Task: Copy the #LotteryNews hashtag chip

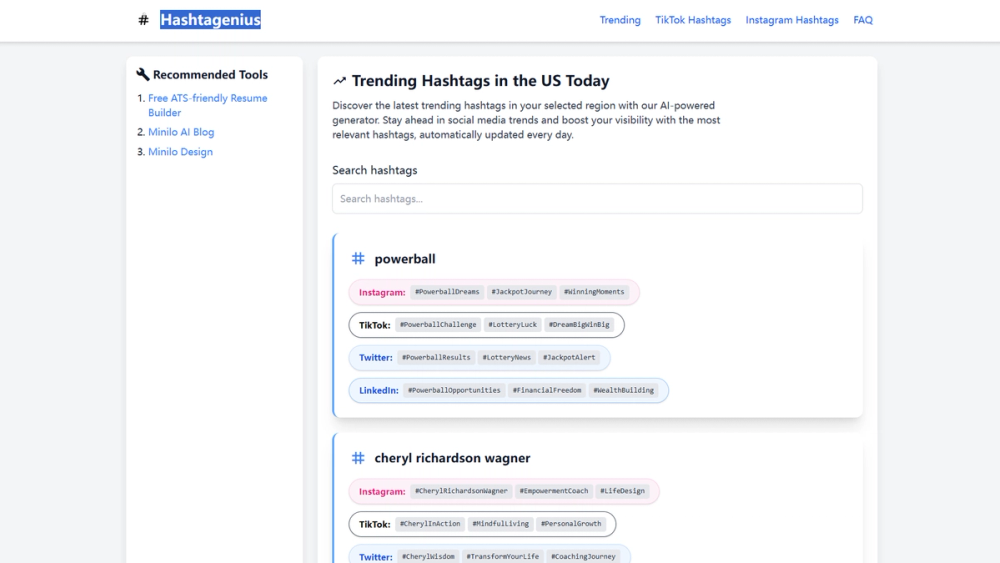Action: pyautogui.click(x=506, y=358)
